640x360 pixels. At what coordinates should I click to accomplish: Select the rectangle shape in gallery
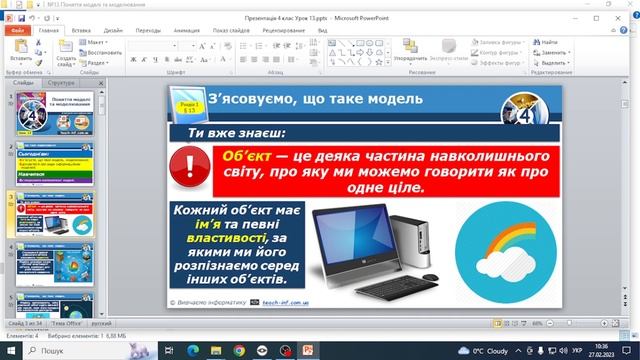tap(360, 43)
